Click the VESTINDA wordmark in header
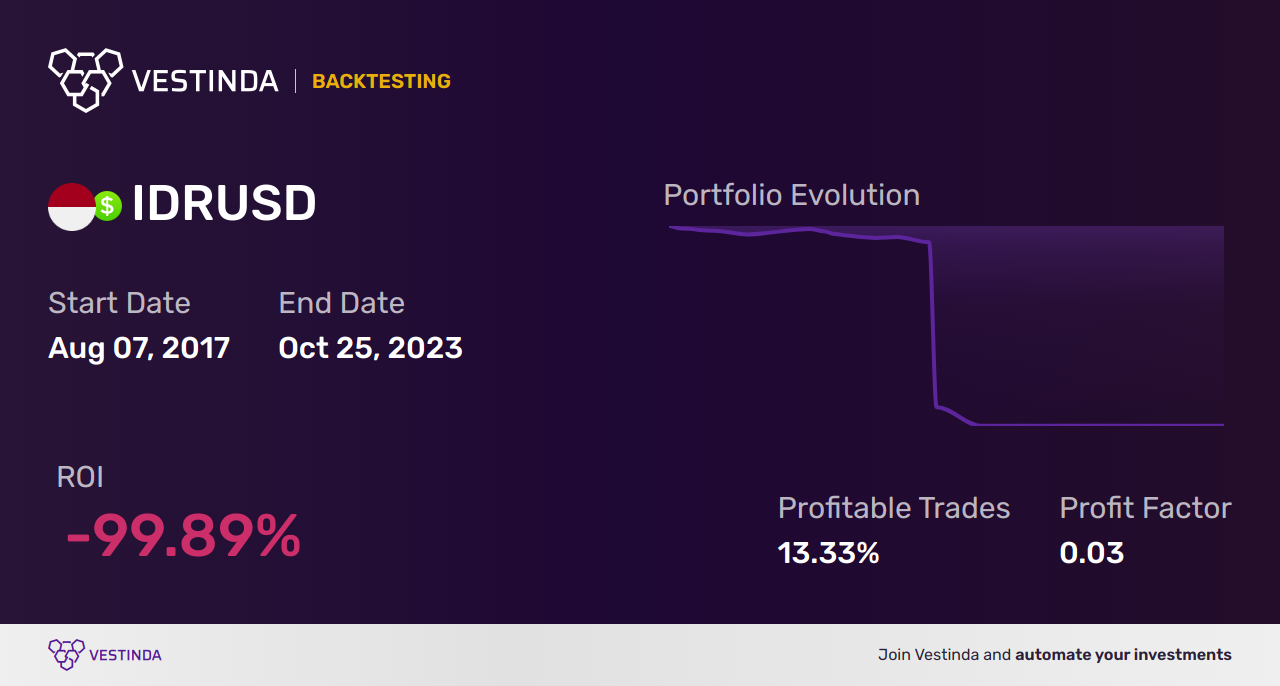Image resolution: width=1280 pixels, height=686 pixels. pos(205,82)
